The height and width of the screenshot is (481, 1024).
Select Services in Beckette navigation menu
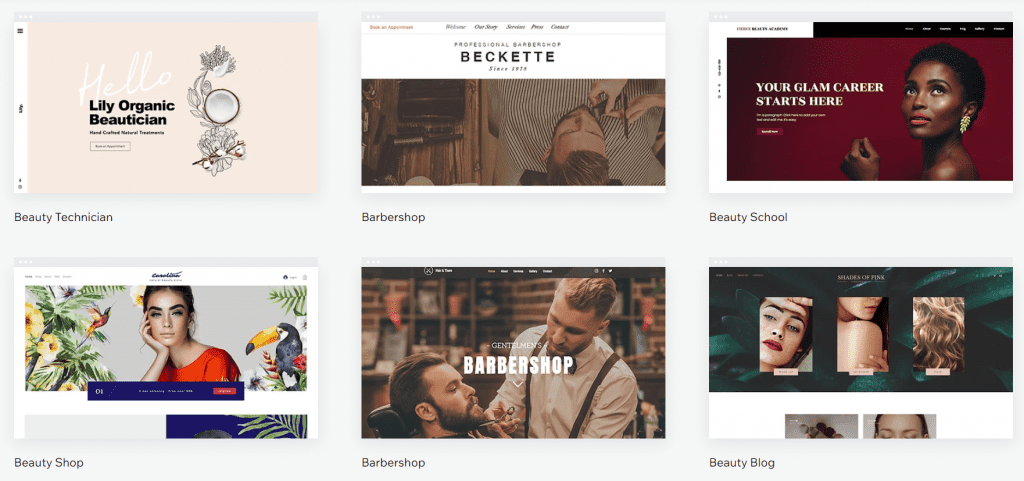(x=516, y=27)
